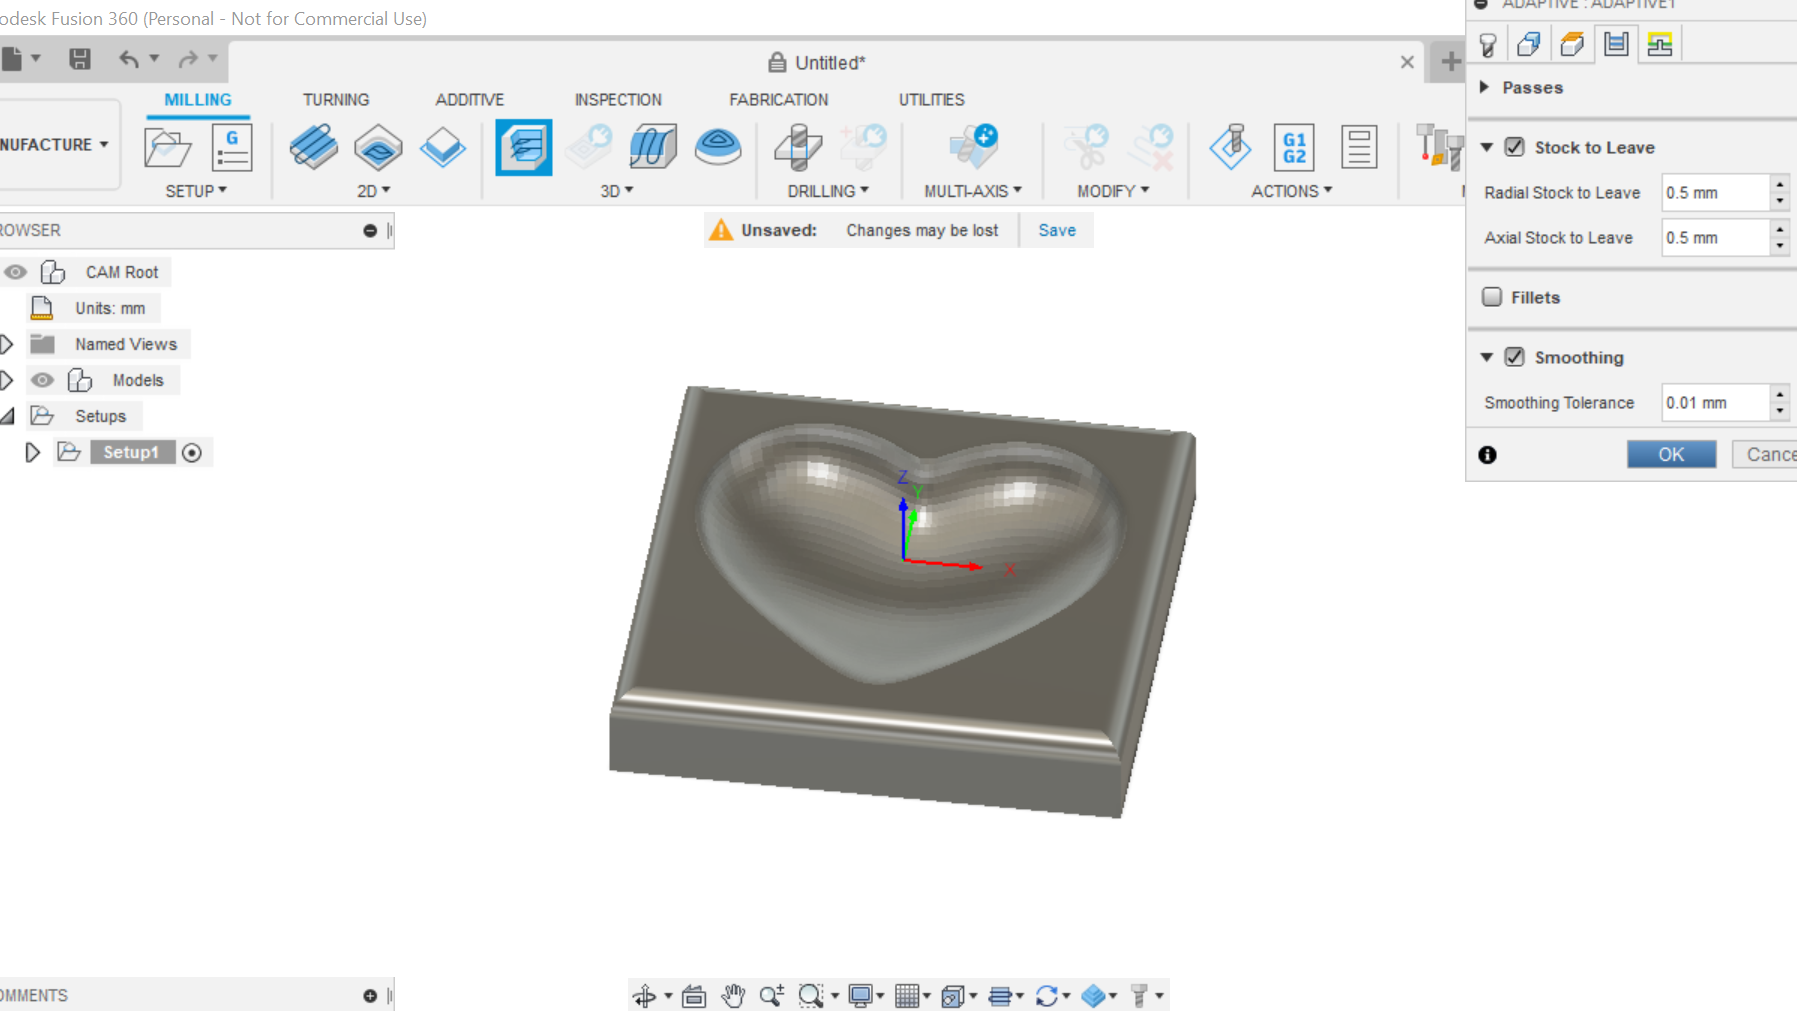Image resolution: width=1797 pixels, height=1011 pixels.
Task: Open the Tool tab in the Adaptive dialog
Action: [x=1487, y=43]
